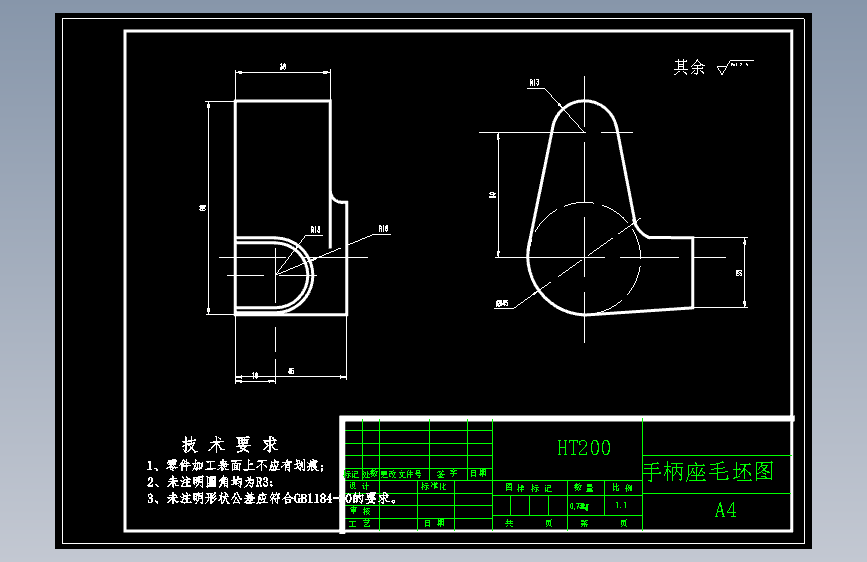
Task: Select the drawing title 手柄座毛坯图
Action: 708,472
